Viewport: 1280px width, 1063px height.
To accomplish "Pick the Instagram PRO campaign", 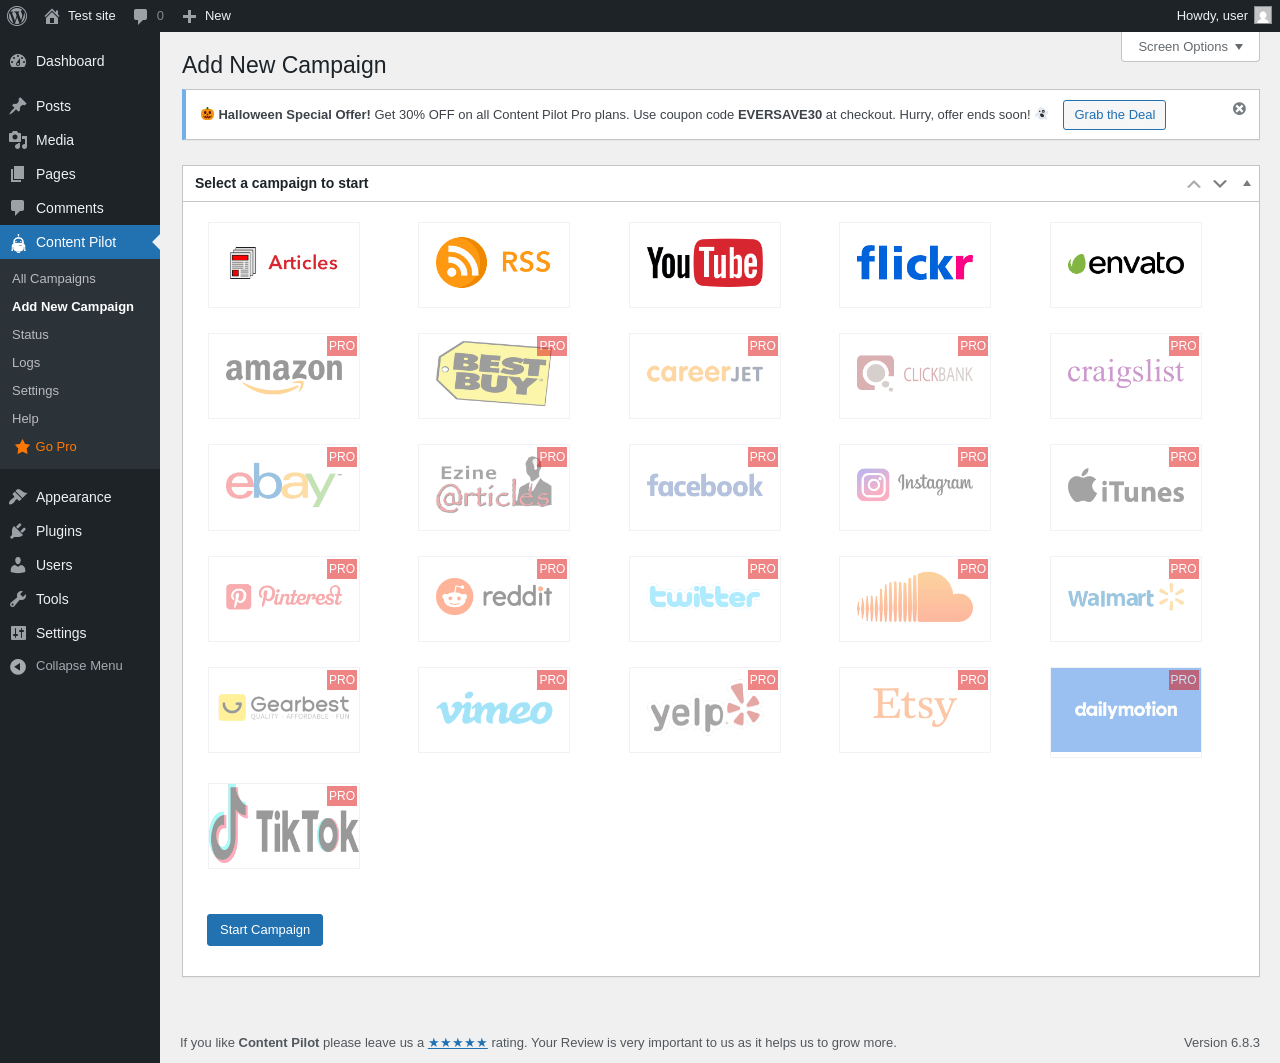I will (x=915, y=487).
